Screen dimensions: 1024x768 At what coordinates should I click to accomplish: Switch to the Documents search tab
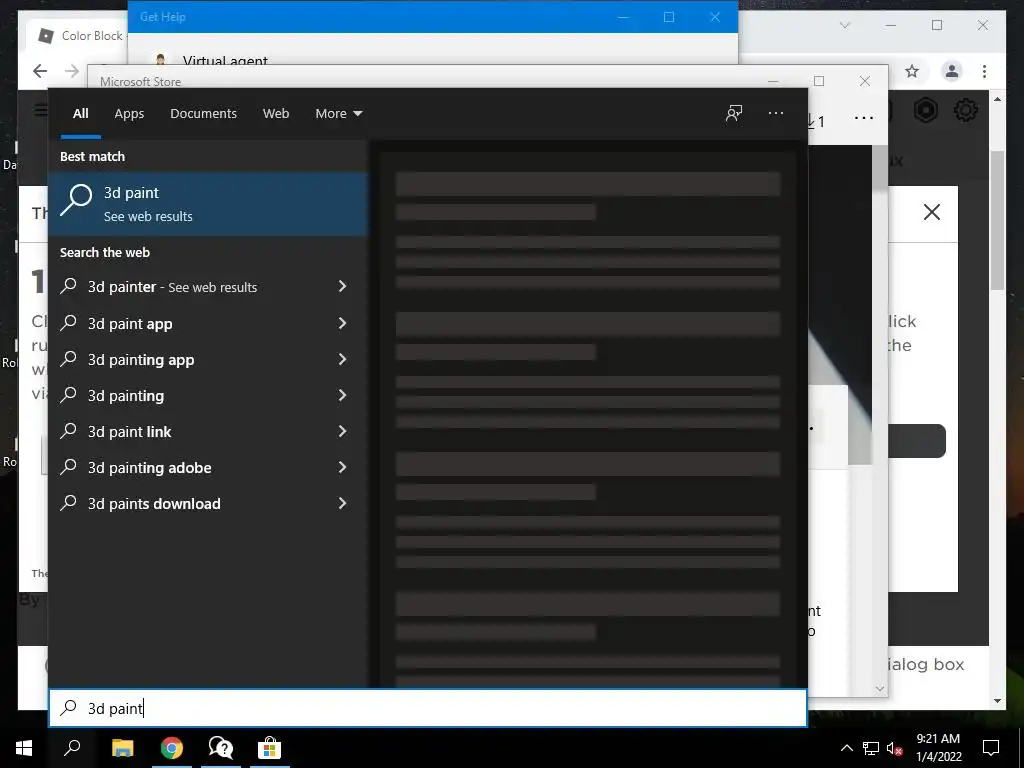click(203, 114)
